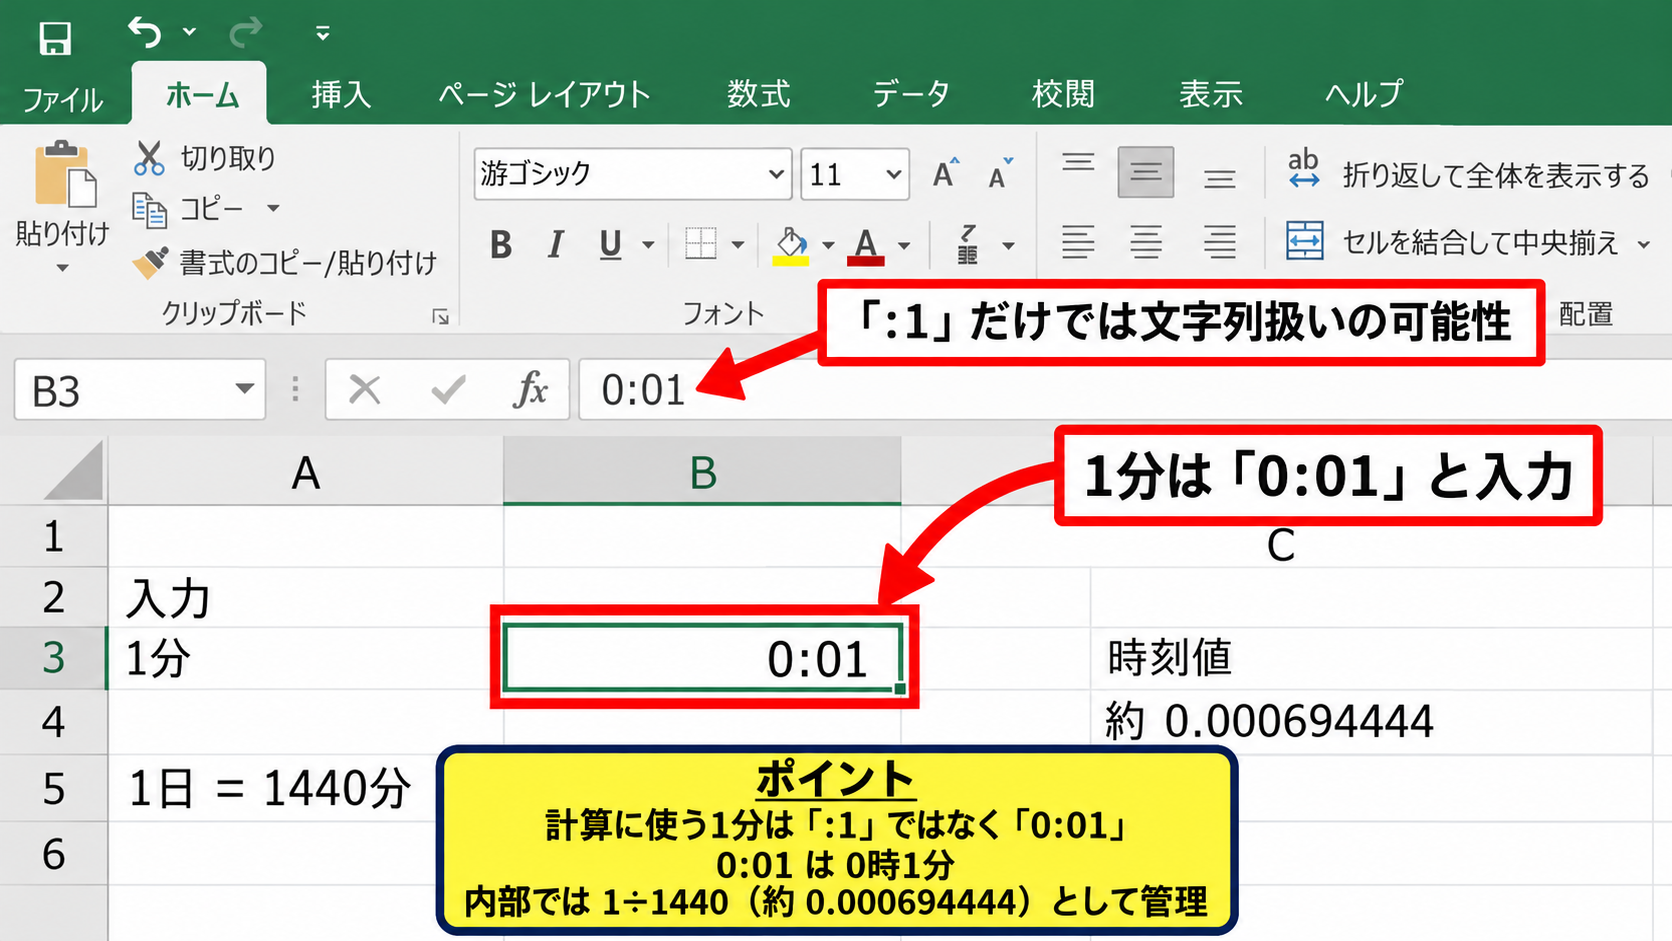1672x941 pixels.
Task: Expand the 貼り付け options arrow
Action: (62, 268)
